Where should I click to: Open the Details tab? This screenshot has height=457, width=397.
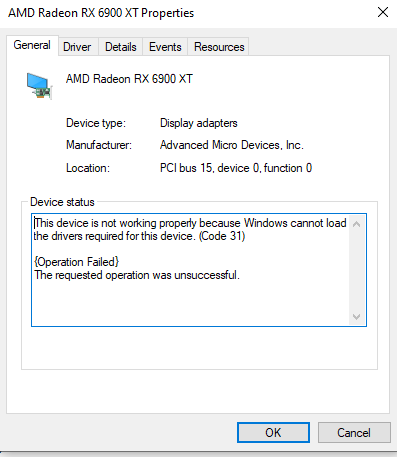(121, 47)
